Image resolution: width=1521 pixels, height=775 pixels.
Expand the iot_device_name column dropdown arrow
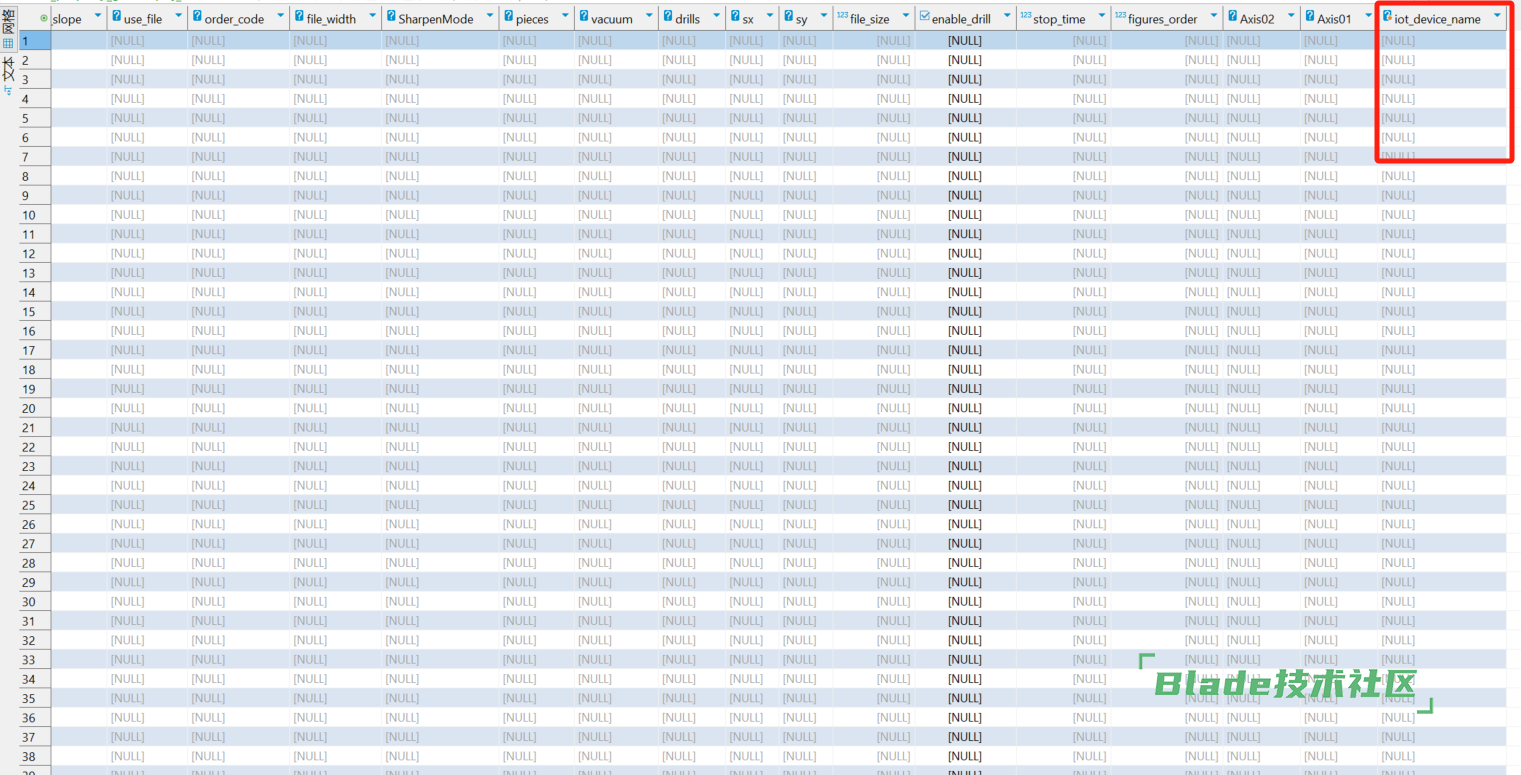[1496, 17]
